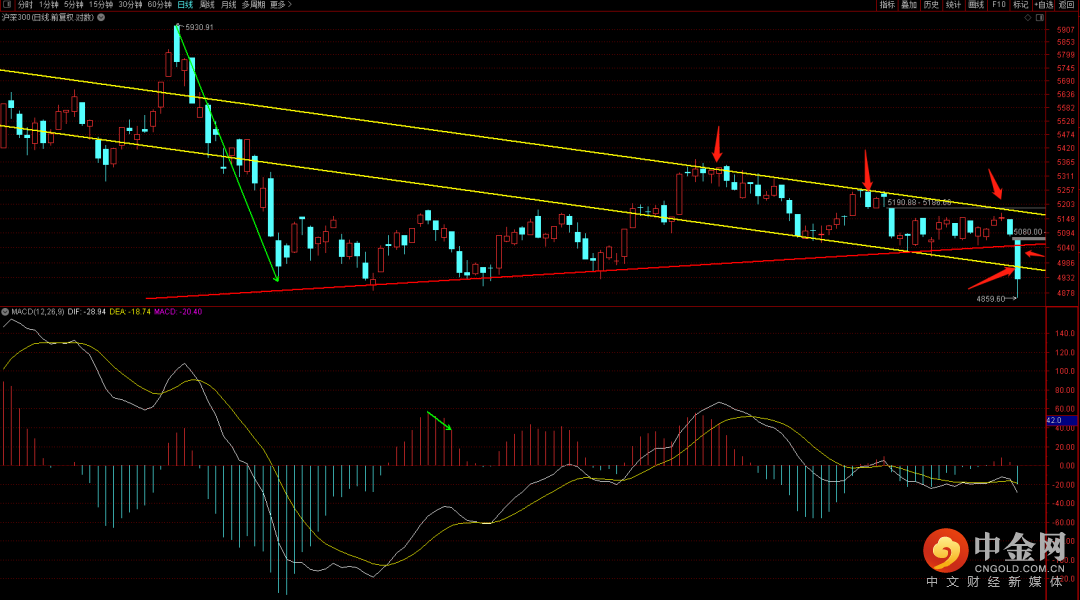Click the DEA: -18.74 value
Viewport: 1080px width, 600px height.
[x=129, y=312]
